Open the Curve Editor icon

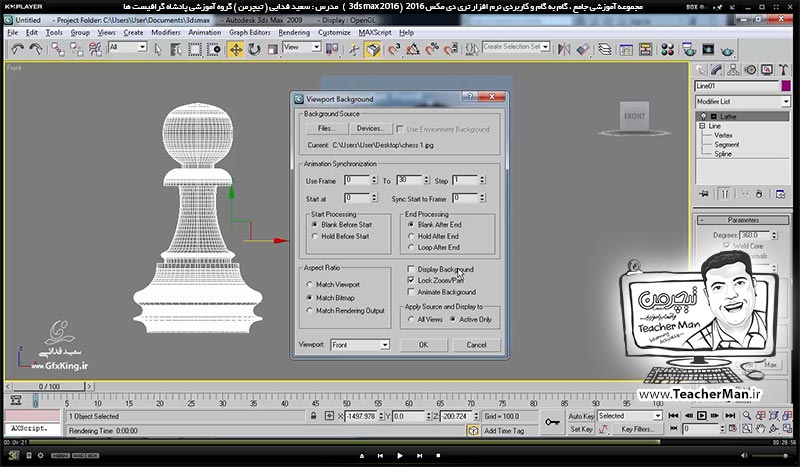[626, 49]
